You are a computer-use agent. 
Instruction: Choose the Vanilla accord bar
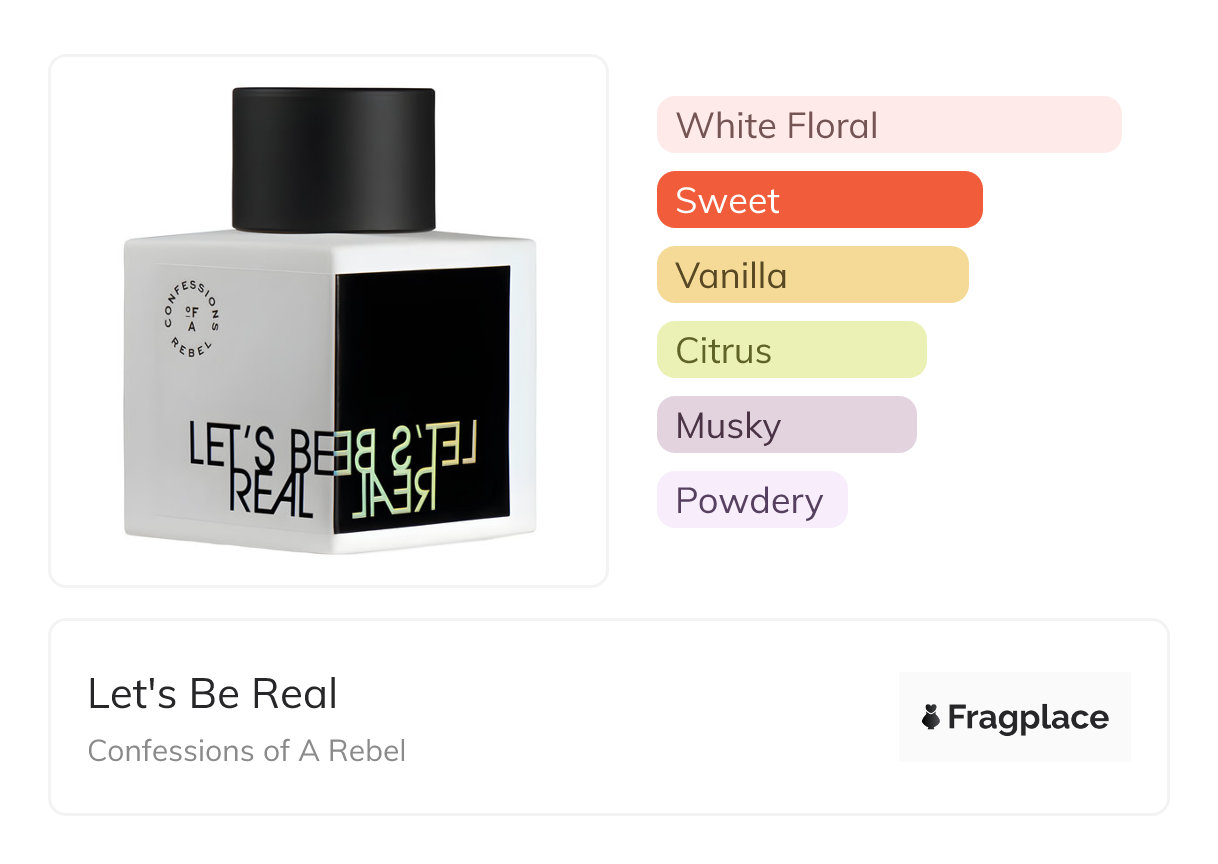[x=812, y=275]
